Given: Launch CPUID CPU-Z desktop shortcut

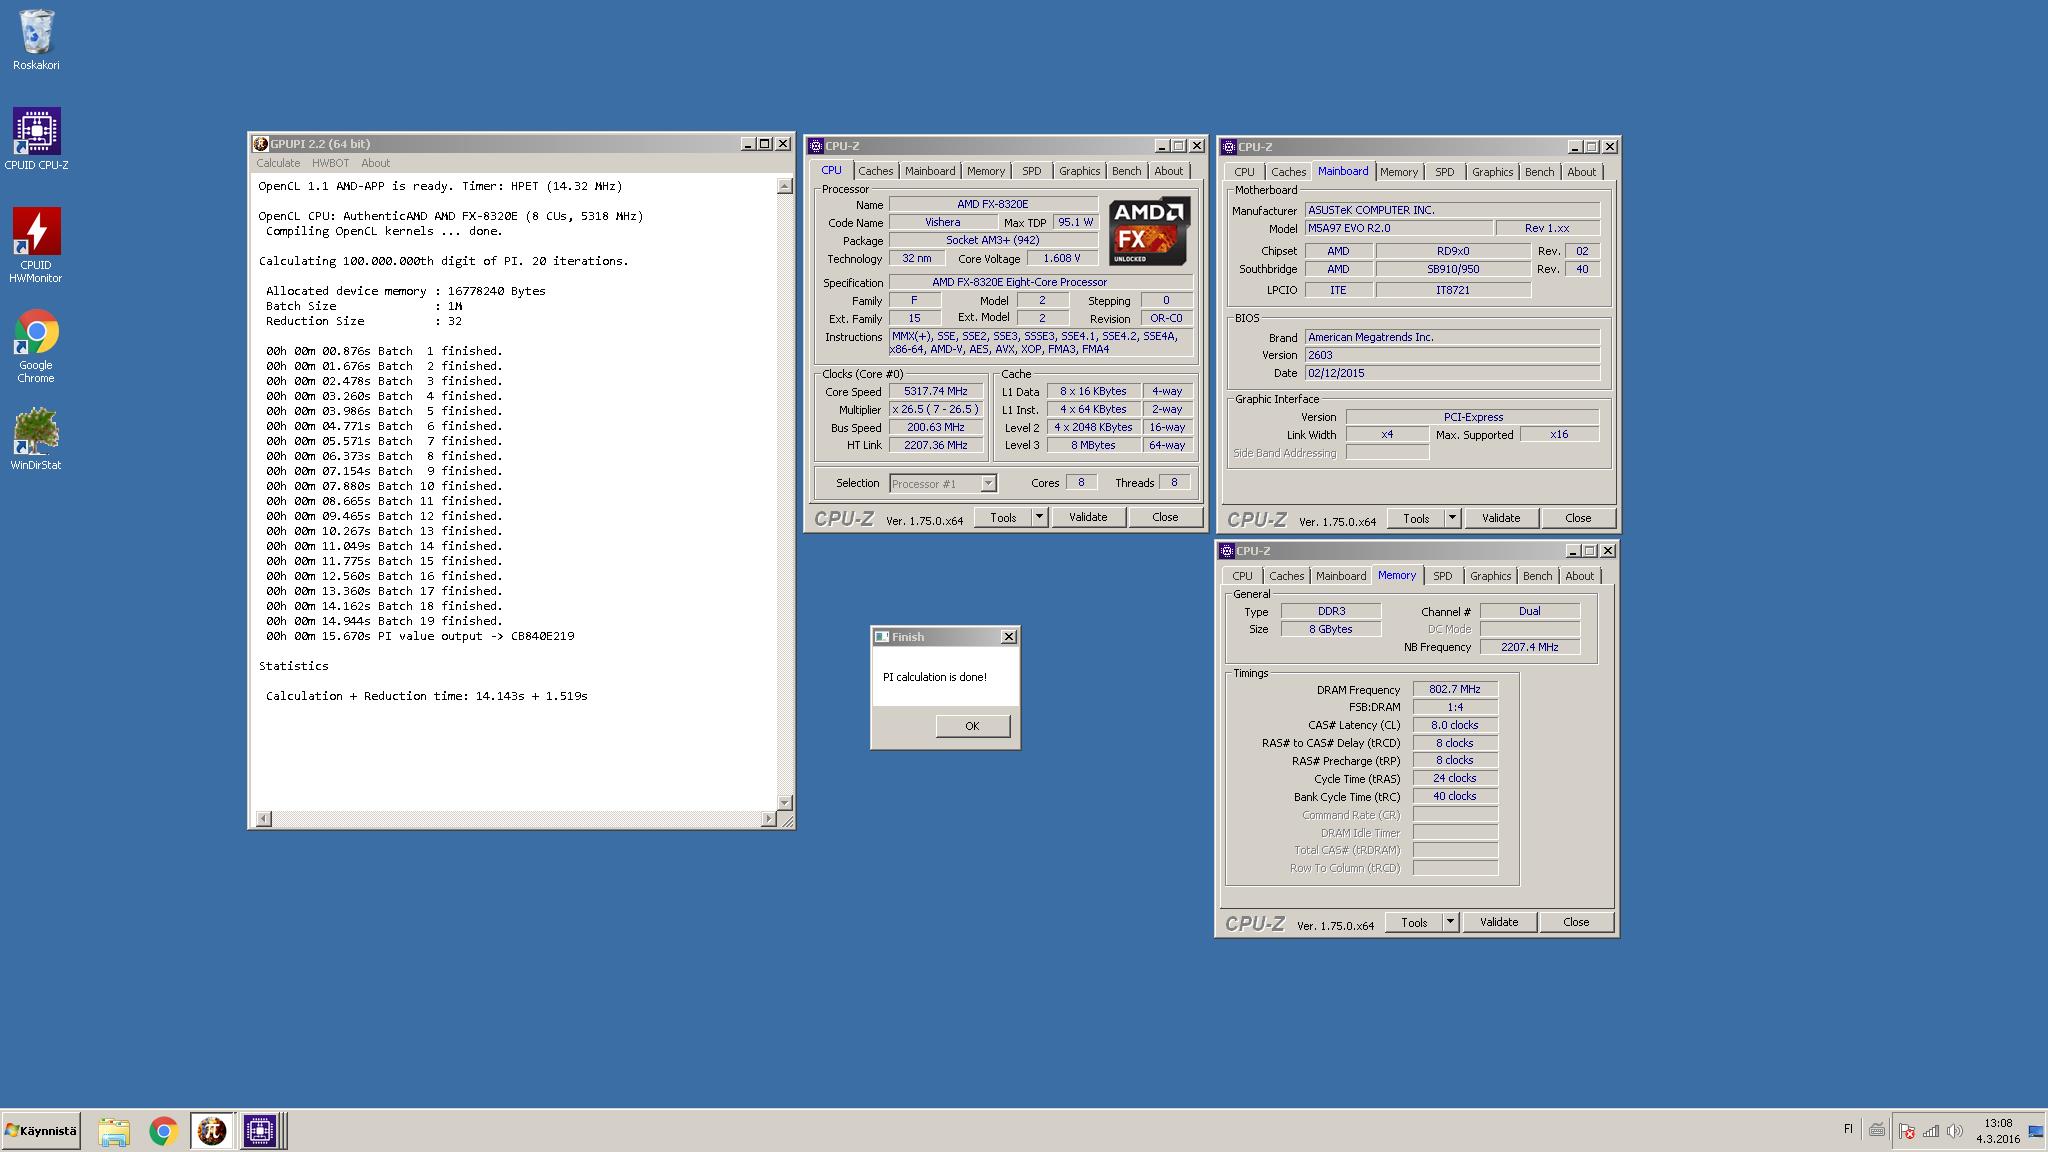Looking at the screenshot, I should (x=36, y=139).
